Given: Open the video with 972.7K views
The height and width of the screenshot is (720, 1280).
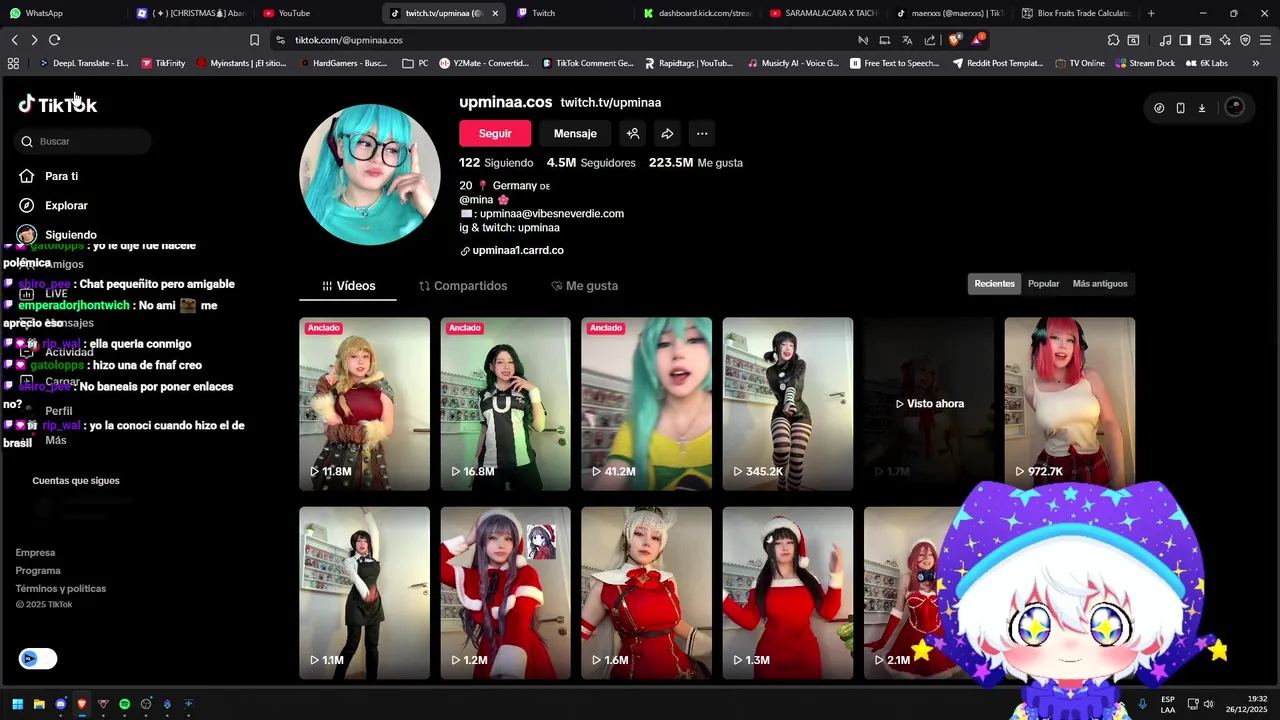Looking at the screenshot, I should click(1069, 404).
